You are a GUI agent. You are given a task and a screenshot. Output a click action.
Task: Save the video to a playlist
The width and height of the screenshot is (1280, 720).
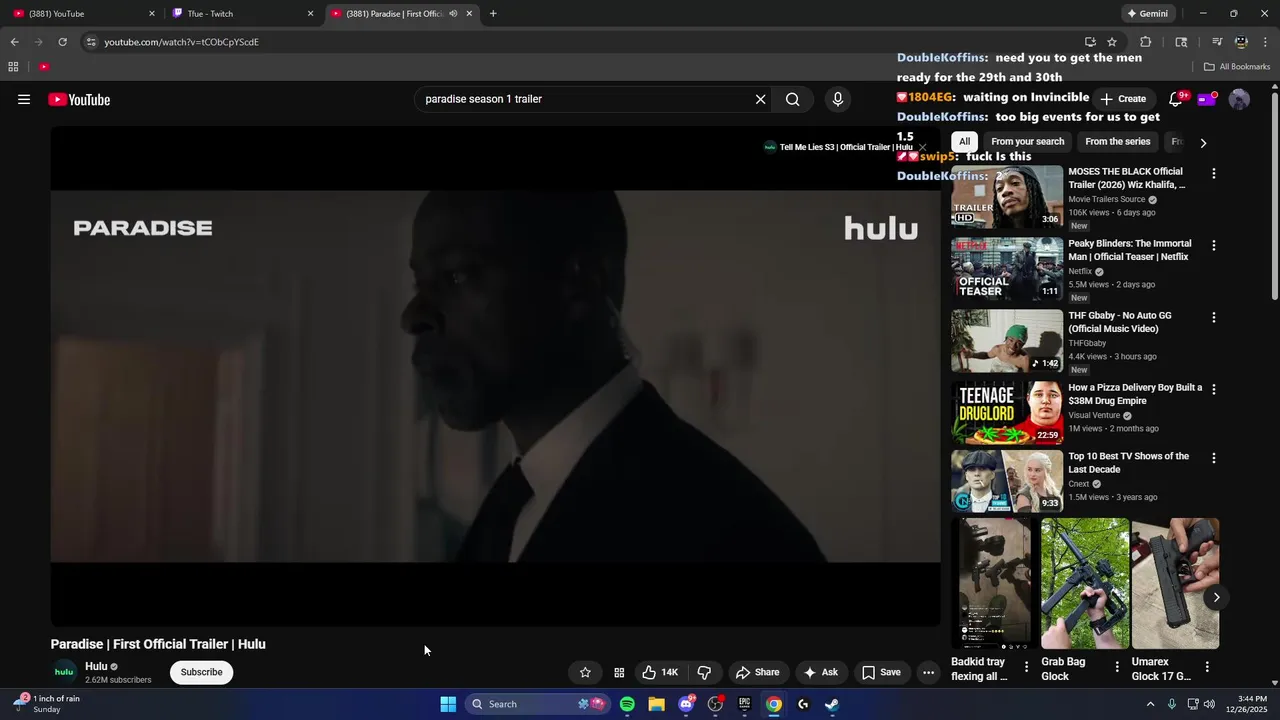(881, 672)
